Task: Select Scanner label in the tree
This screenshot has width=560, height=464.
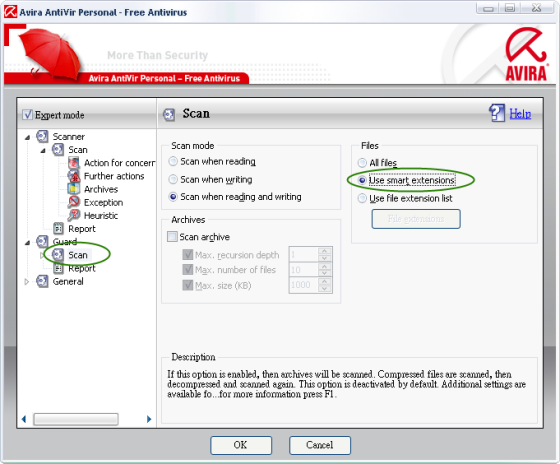Action: click(x=69, y=137)
